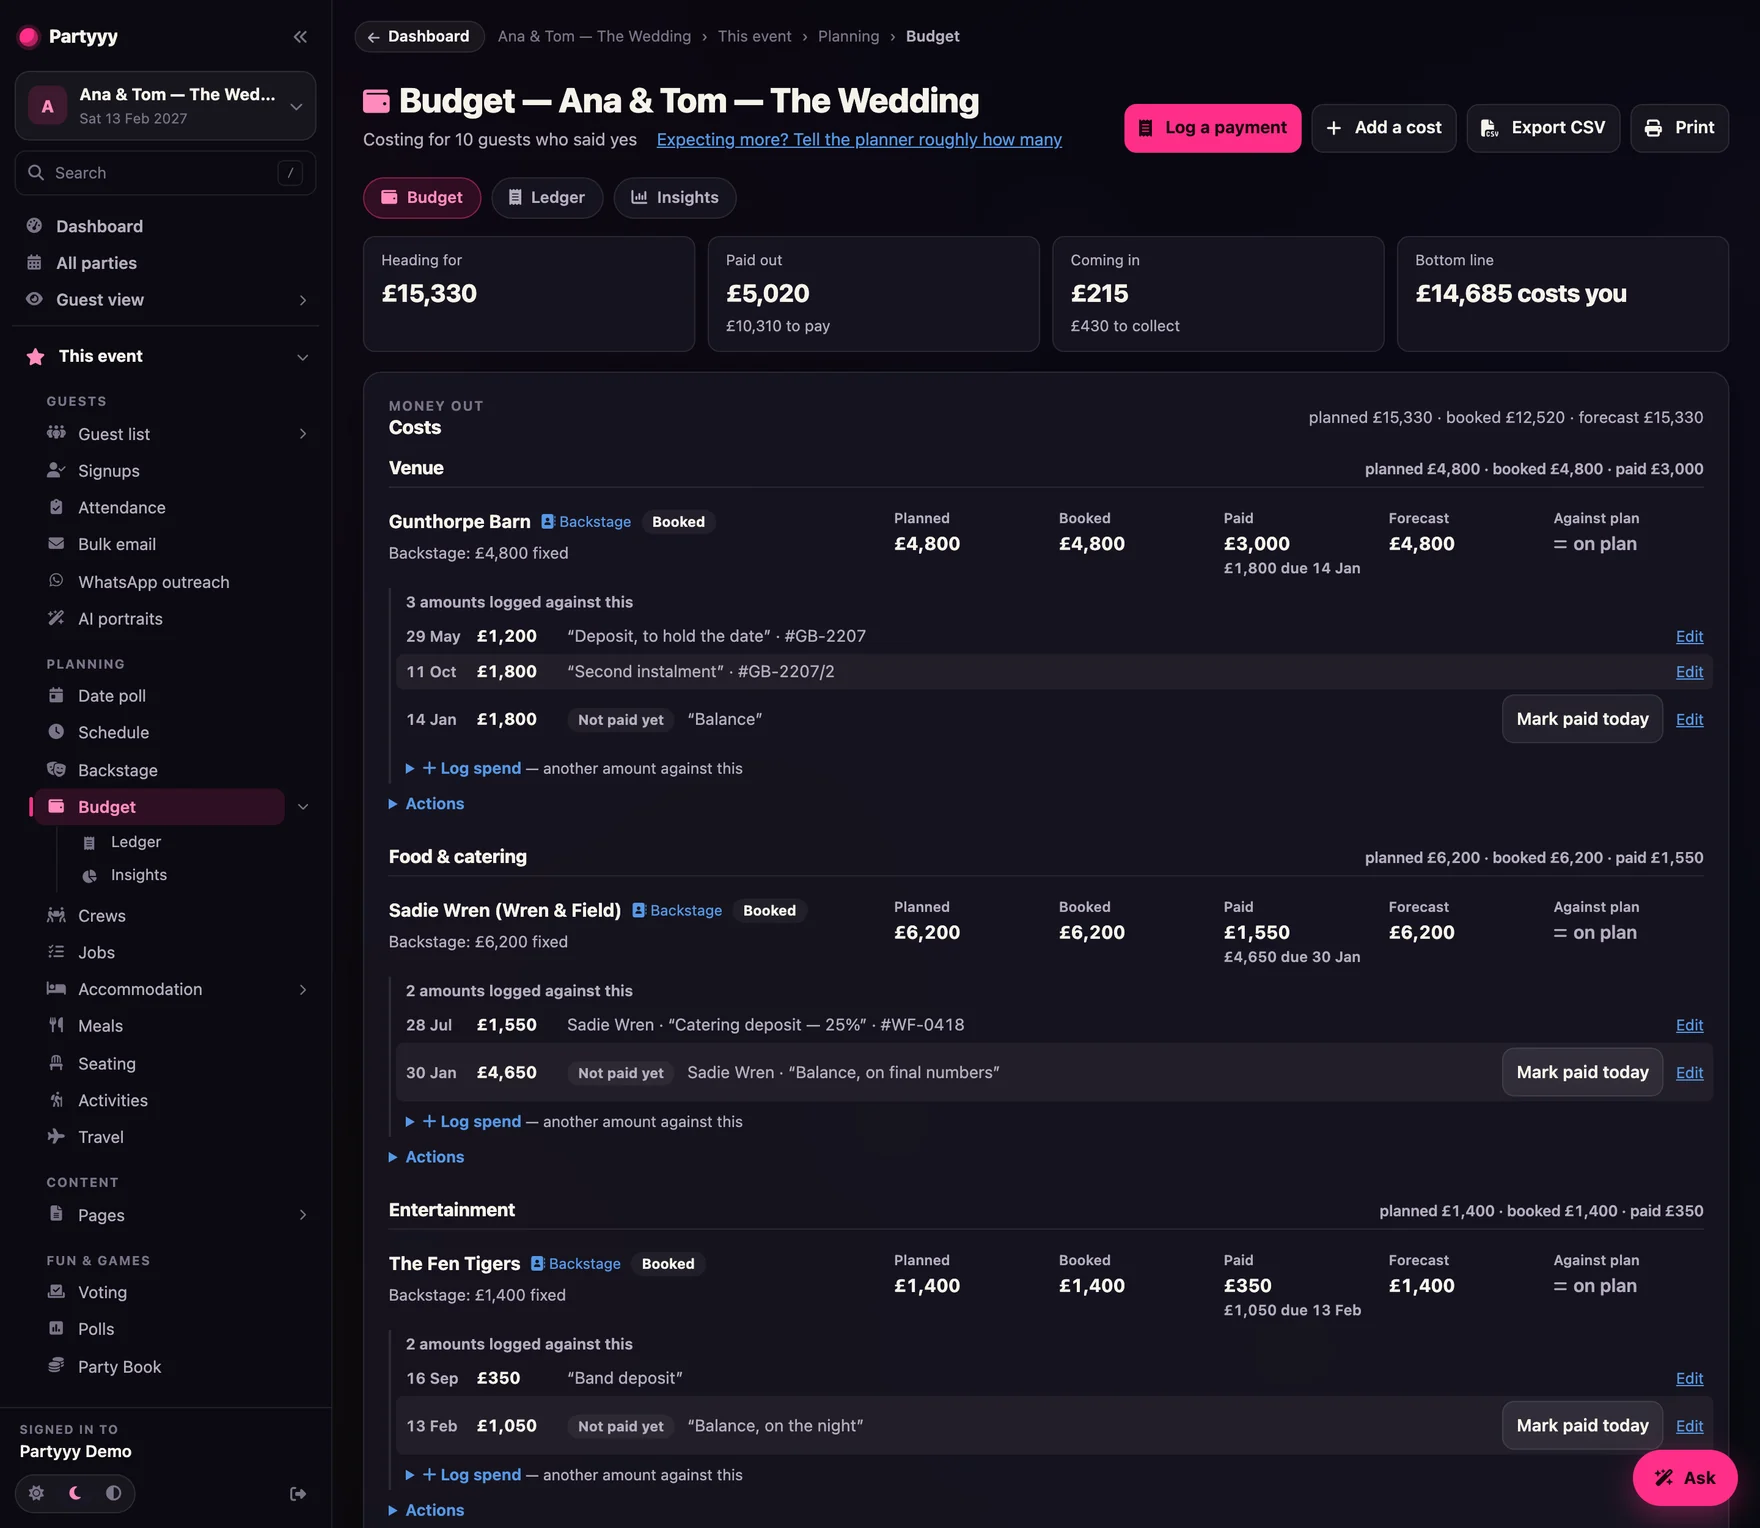Collapse the Budget submenu chevron
Image resolution: width=1760 pixels, height=1528 pixels.
[x=302, y=807]
